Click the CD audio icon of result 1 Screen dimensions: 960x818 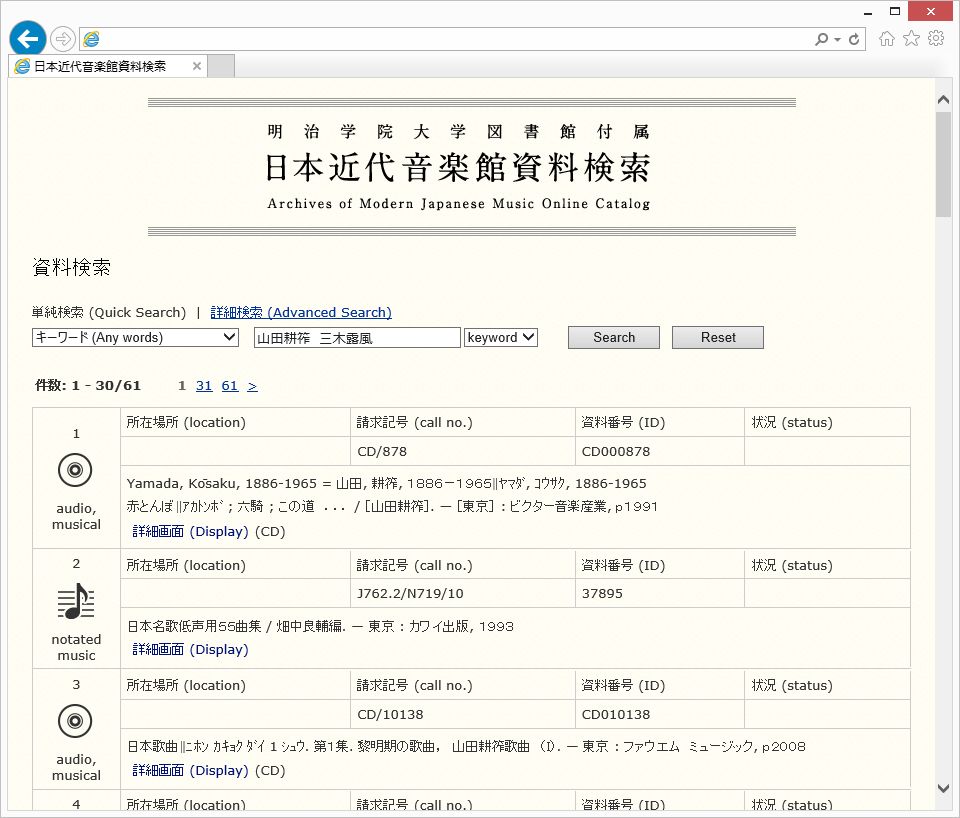[x=75, y=469]
